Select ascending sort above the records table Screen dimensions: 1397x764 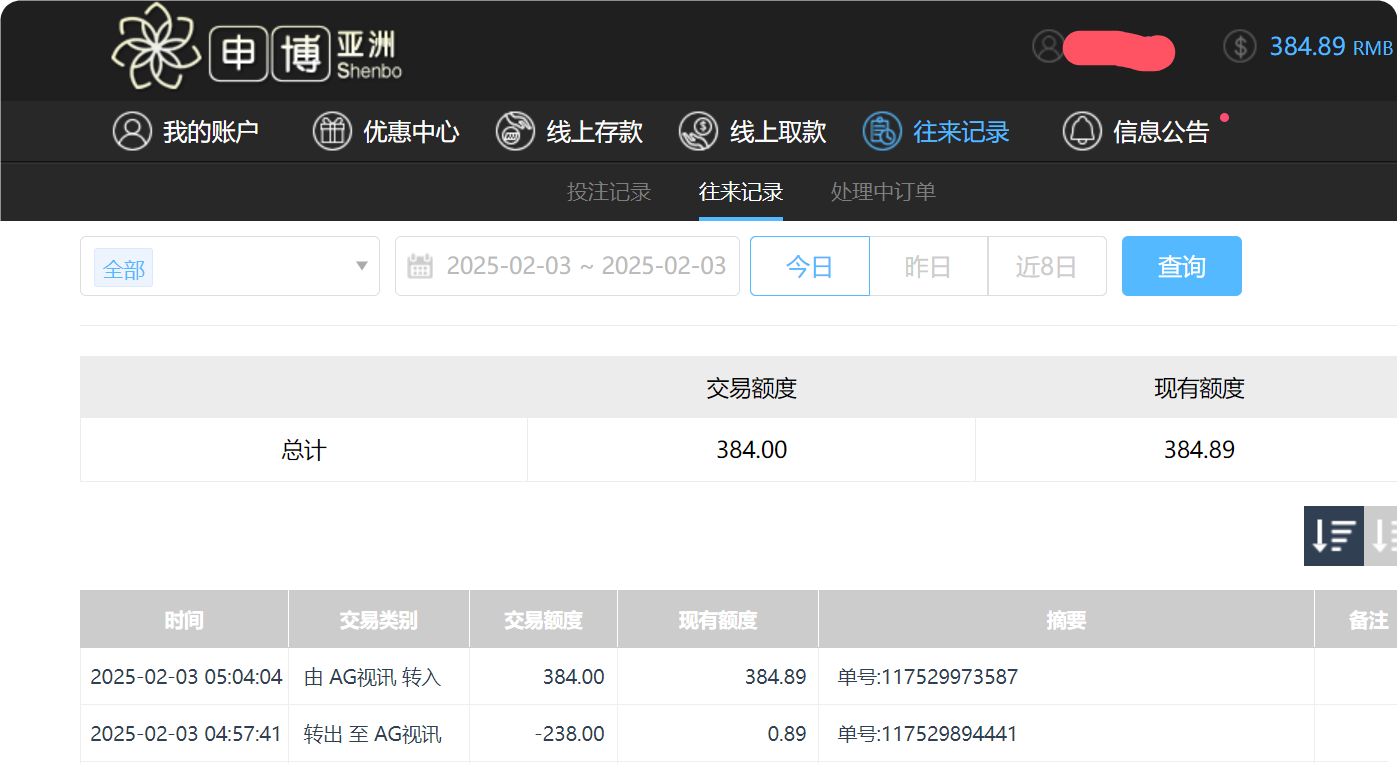click(1386, 535)
